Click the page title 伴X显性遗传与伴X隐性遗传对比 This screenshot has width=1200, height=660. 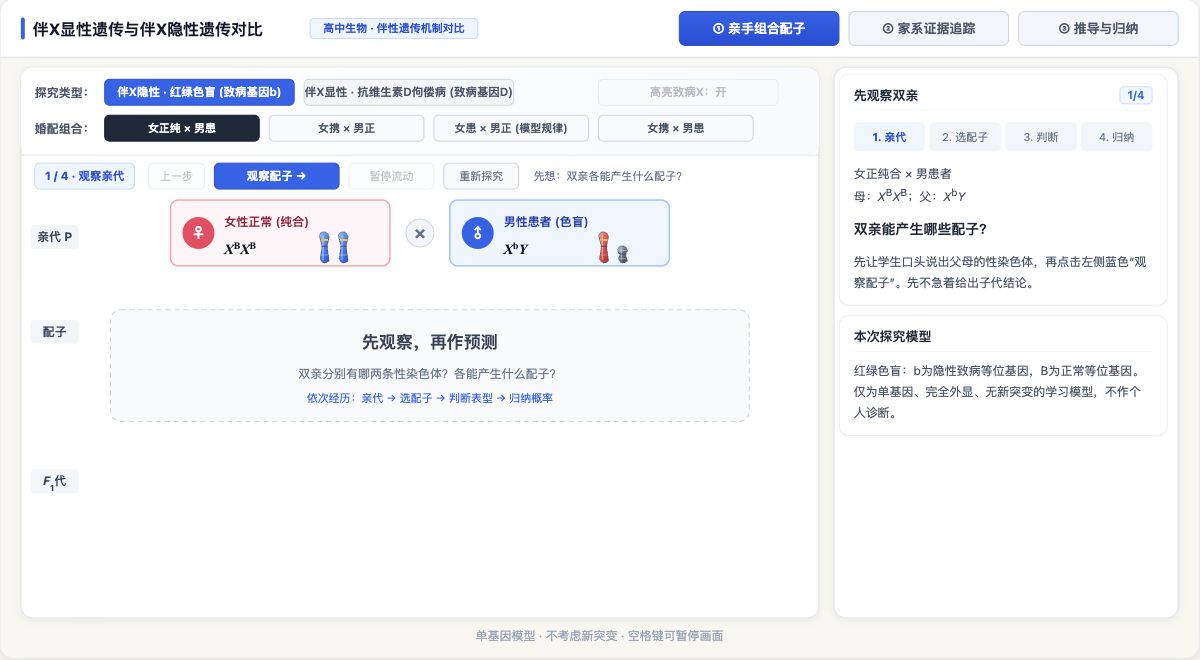click(148, 29)
